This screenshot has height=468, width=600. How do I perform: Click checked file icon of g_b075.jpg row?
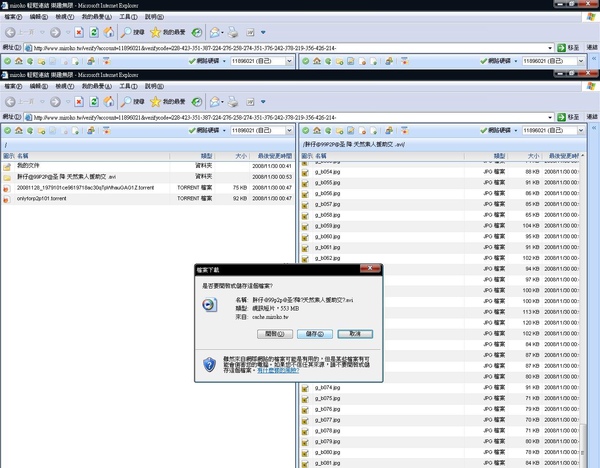(x=305, y=399)
